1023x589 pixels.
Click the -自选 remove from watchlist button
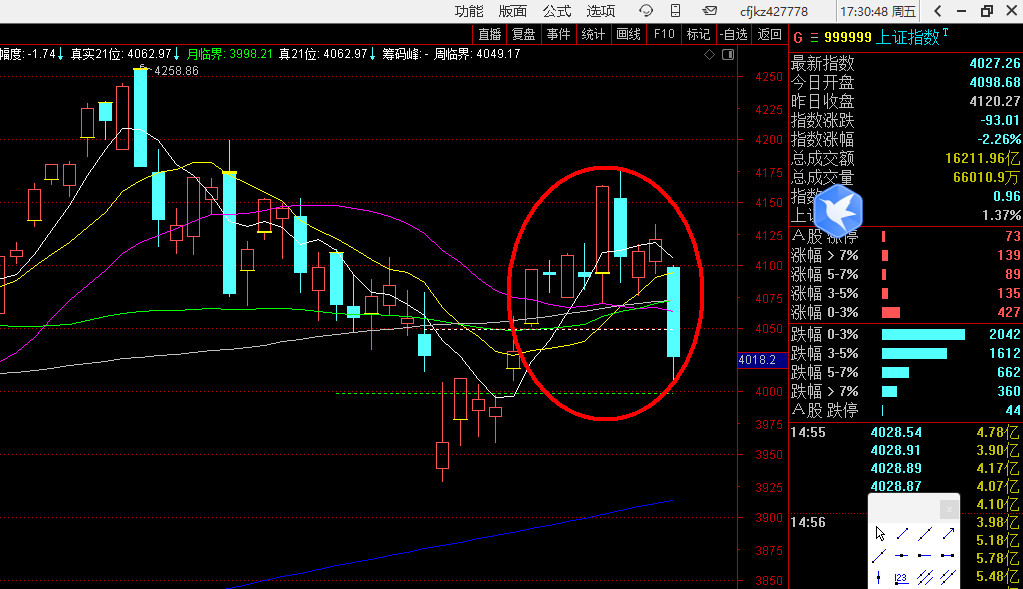pos(733,34)
